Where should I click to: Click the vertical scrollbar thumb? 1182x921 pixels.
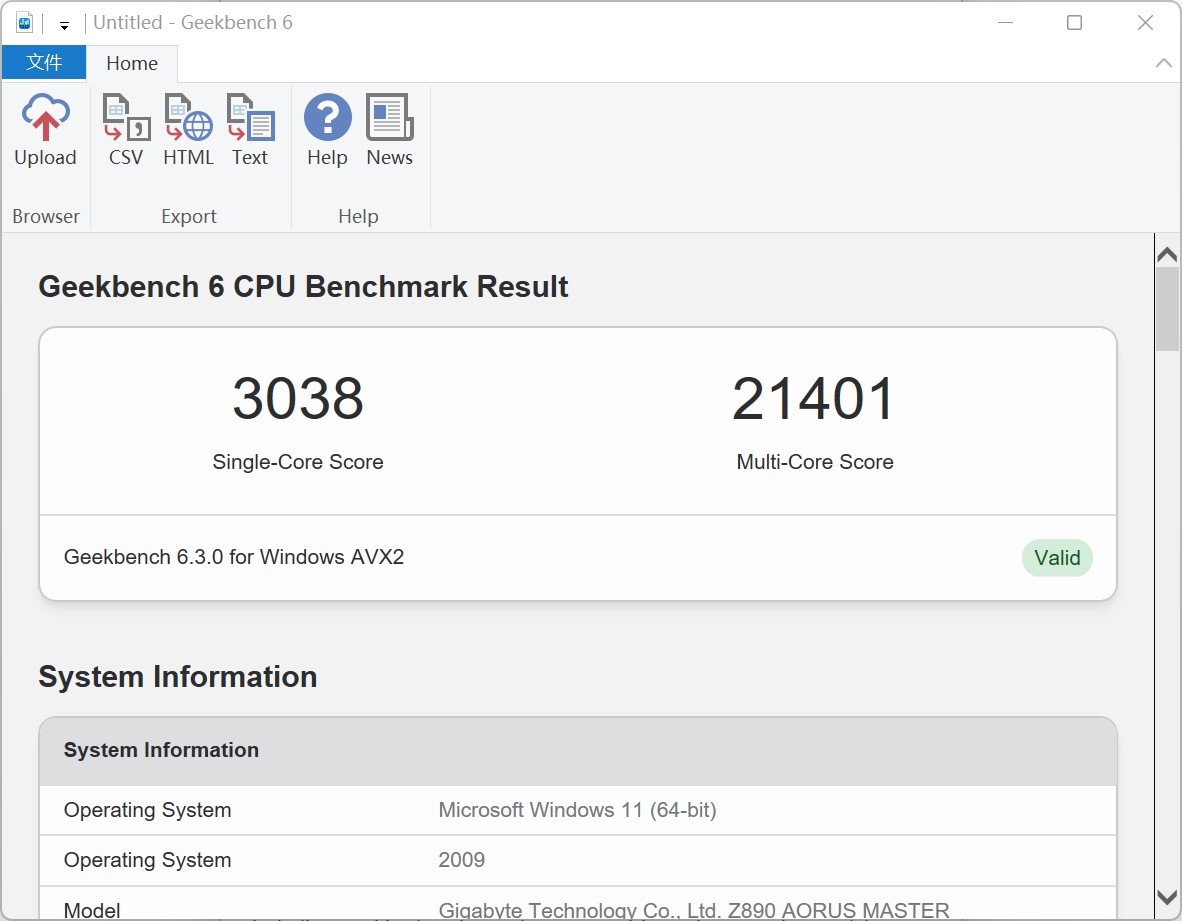click(1167, 310)
